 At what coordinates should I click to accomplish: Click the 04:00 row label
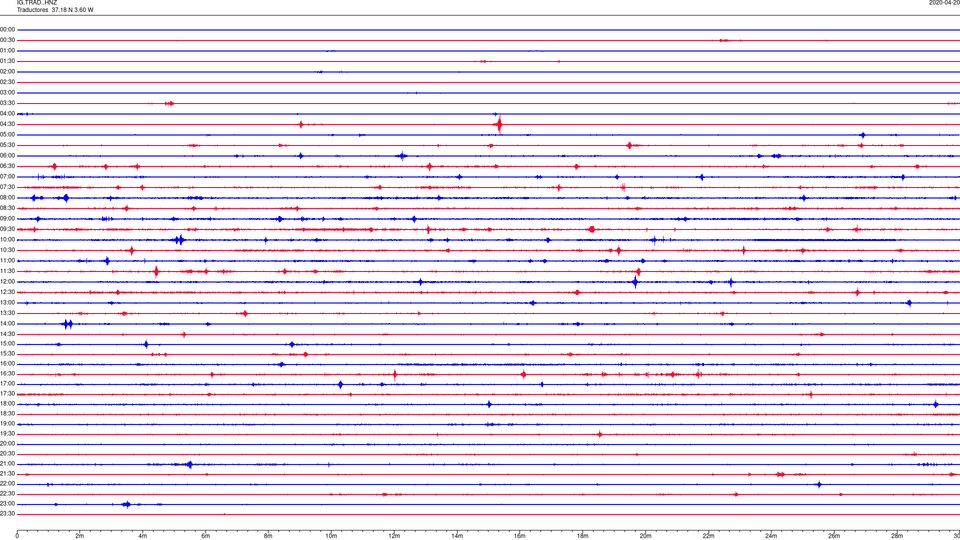(x=8, y=113)
